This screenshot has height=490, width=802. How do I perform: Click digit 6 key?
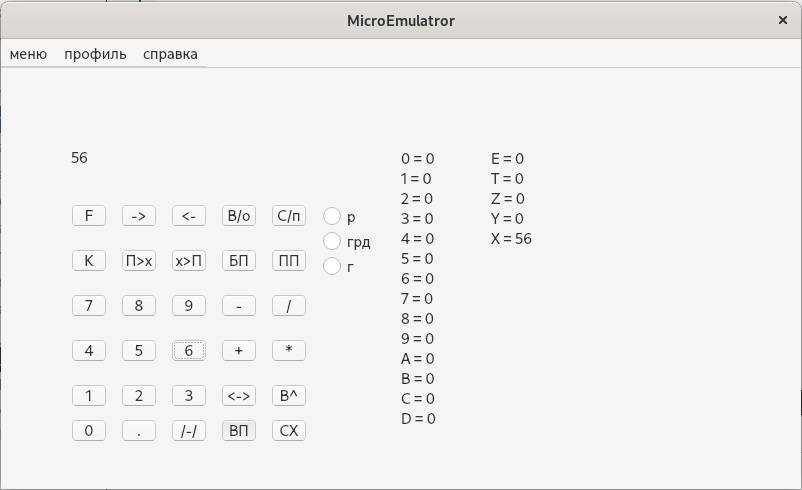pyautogui.click(x=189, y=351)
